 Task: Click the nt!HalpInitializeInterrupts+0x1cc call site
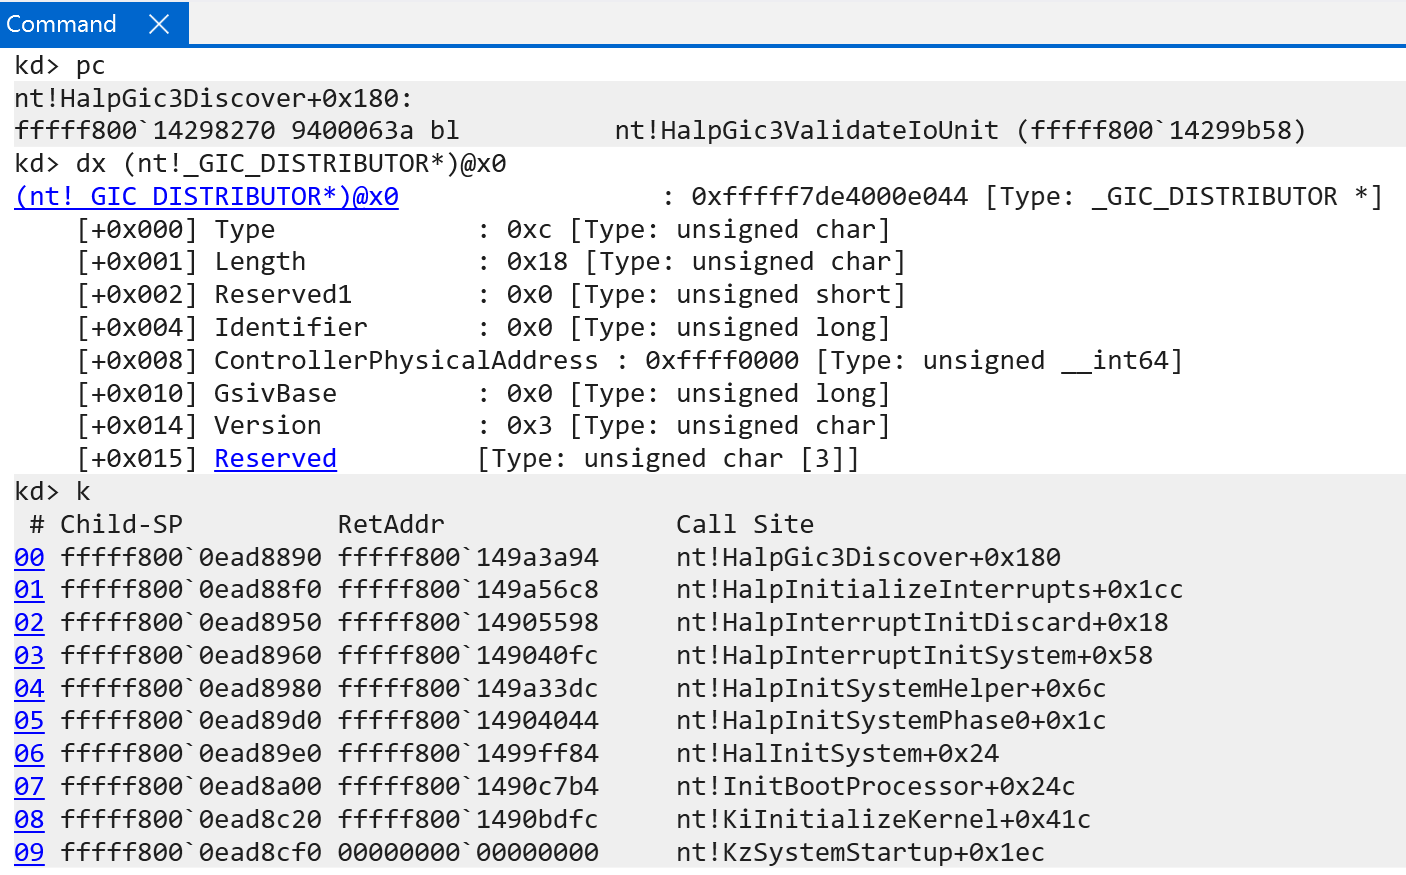[929, 590]
